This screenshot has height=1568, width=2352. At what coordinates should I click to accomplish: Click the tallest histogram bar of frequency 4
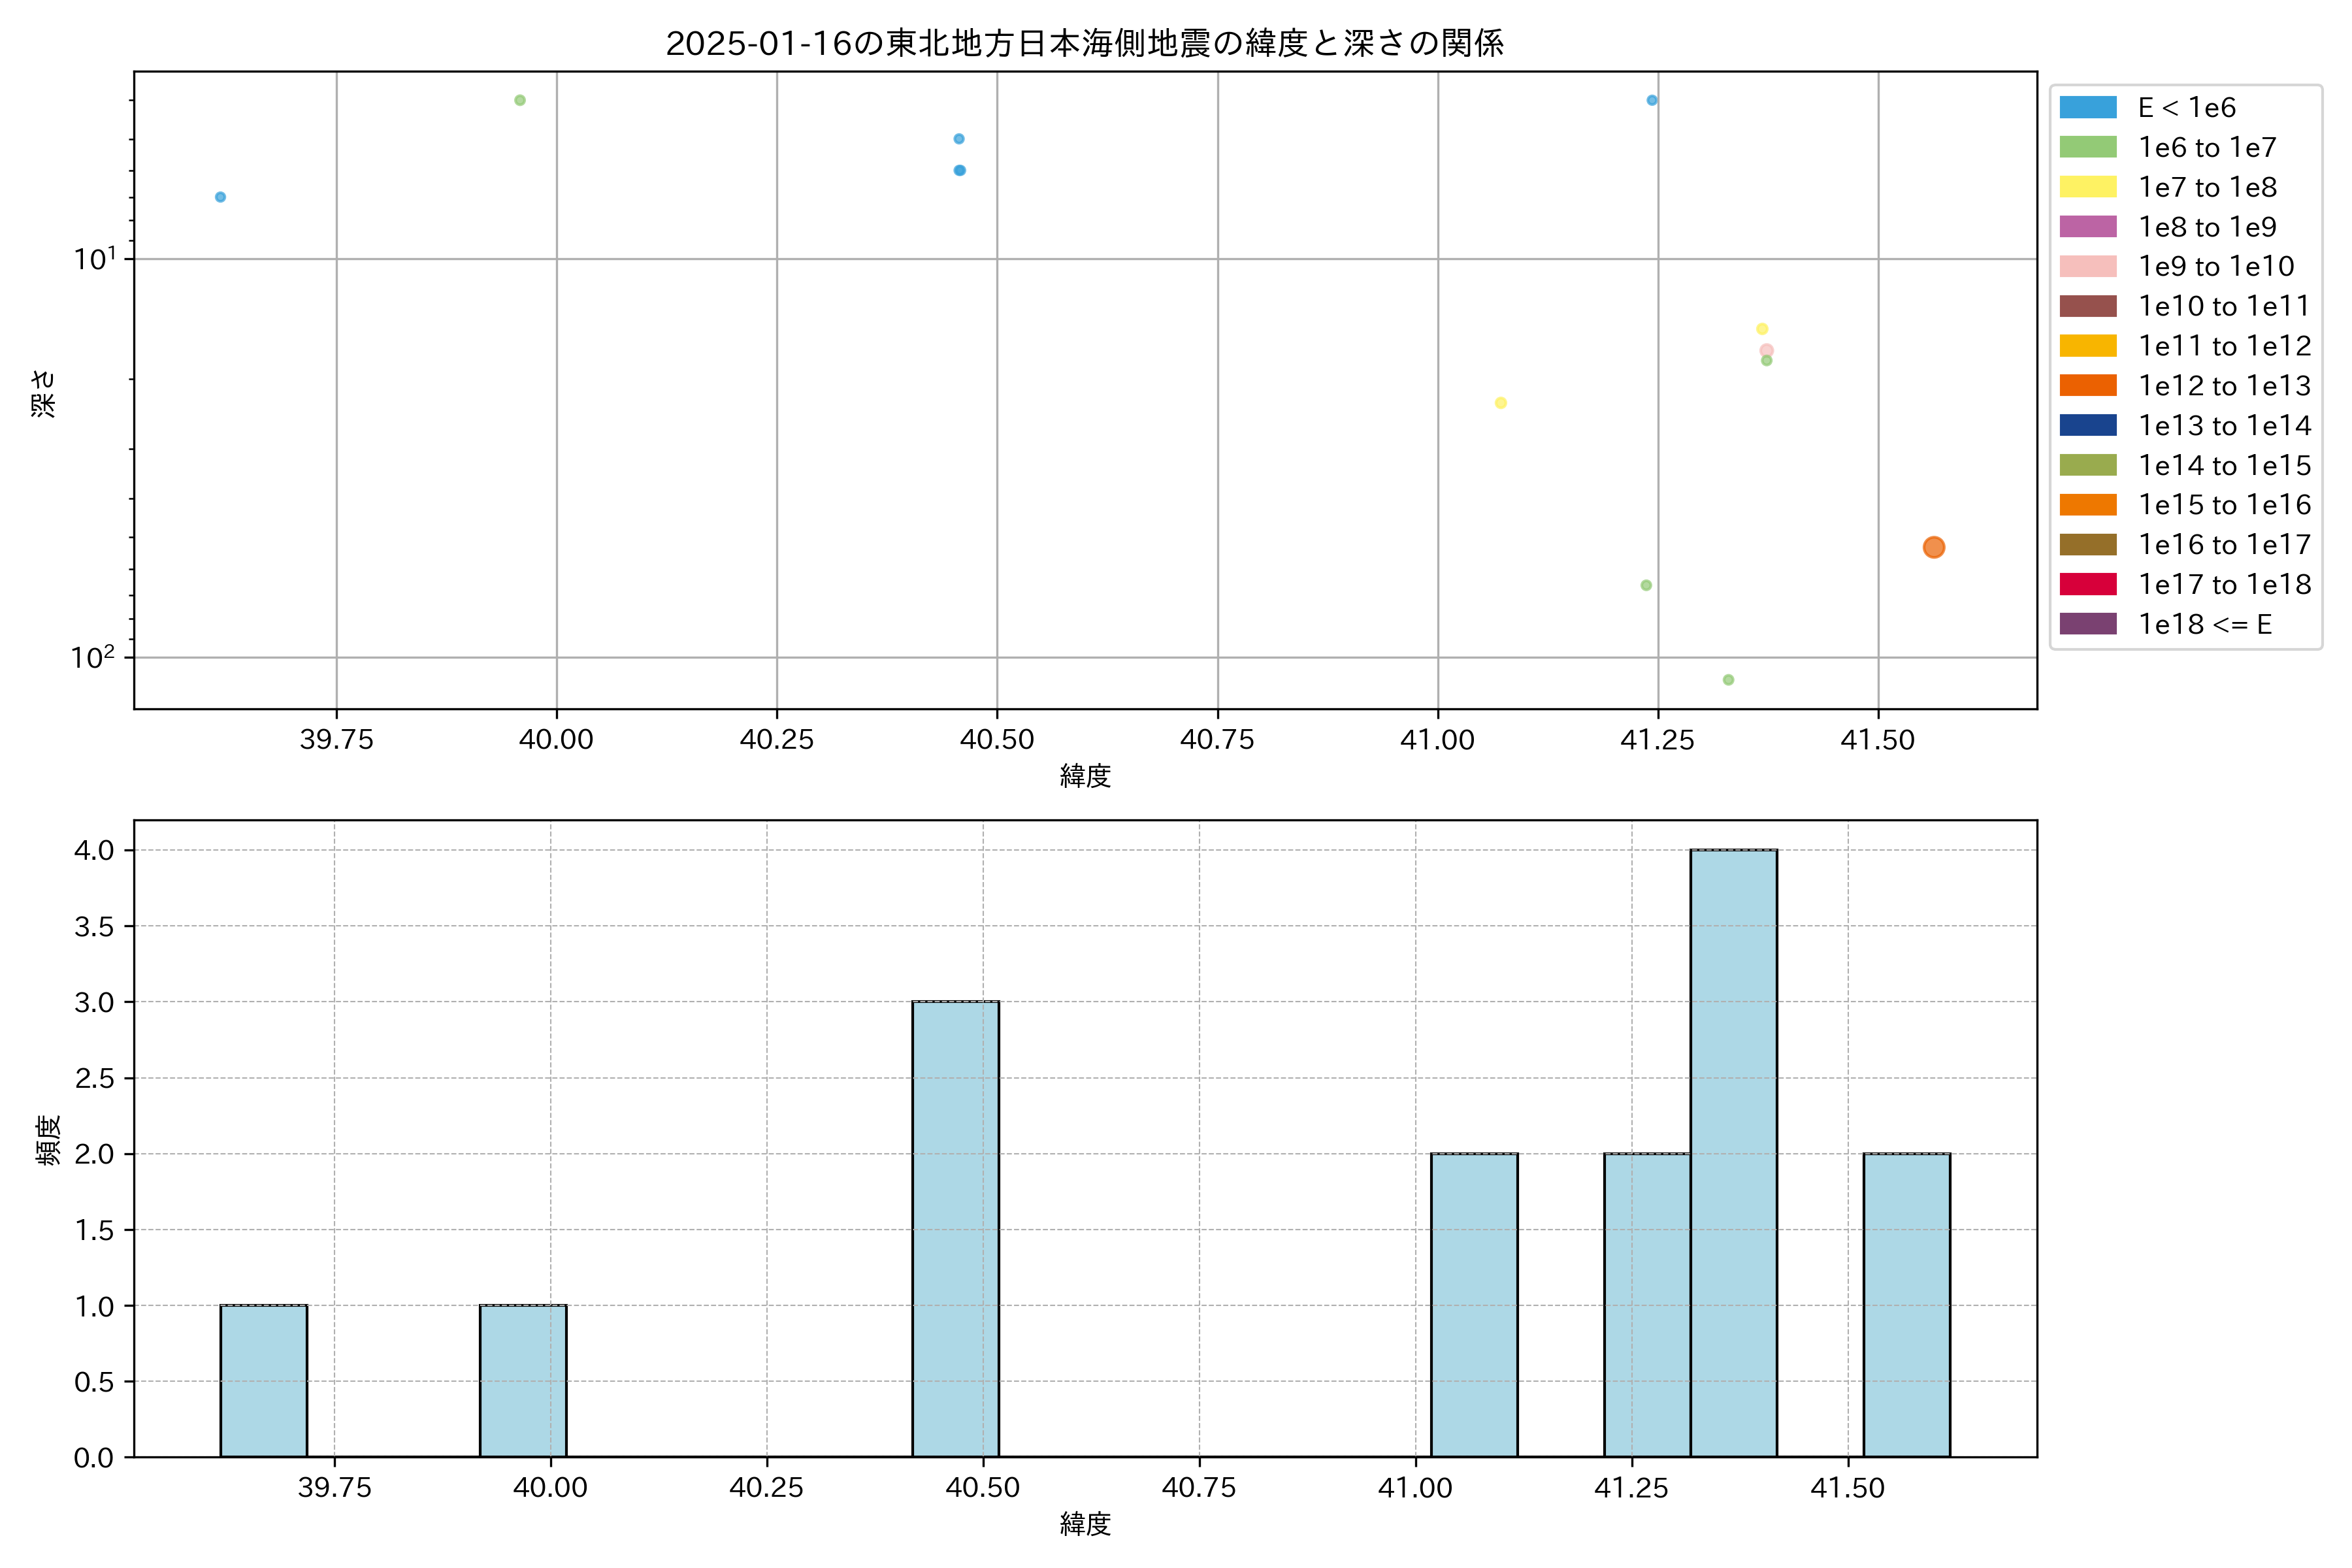click(x=1733, y=1153)
